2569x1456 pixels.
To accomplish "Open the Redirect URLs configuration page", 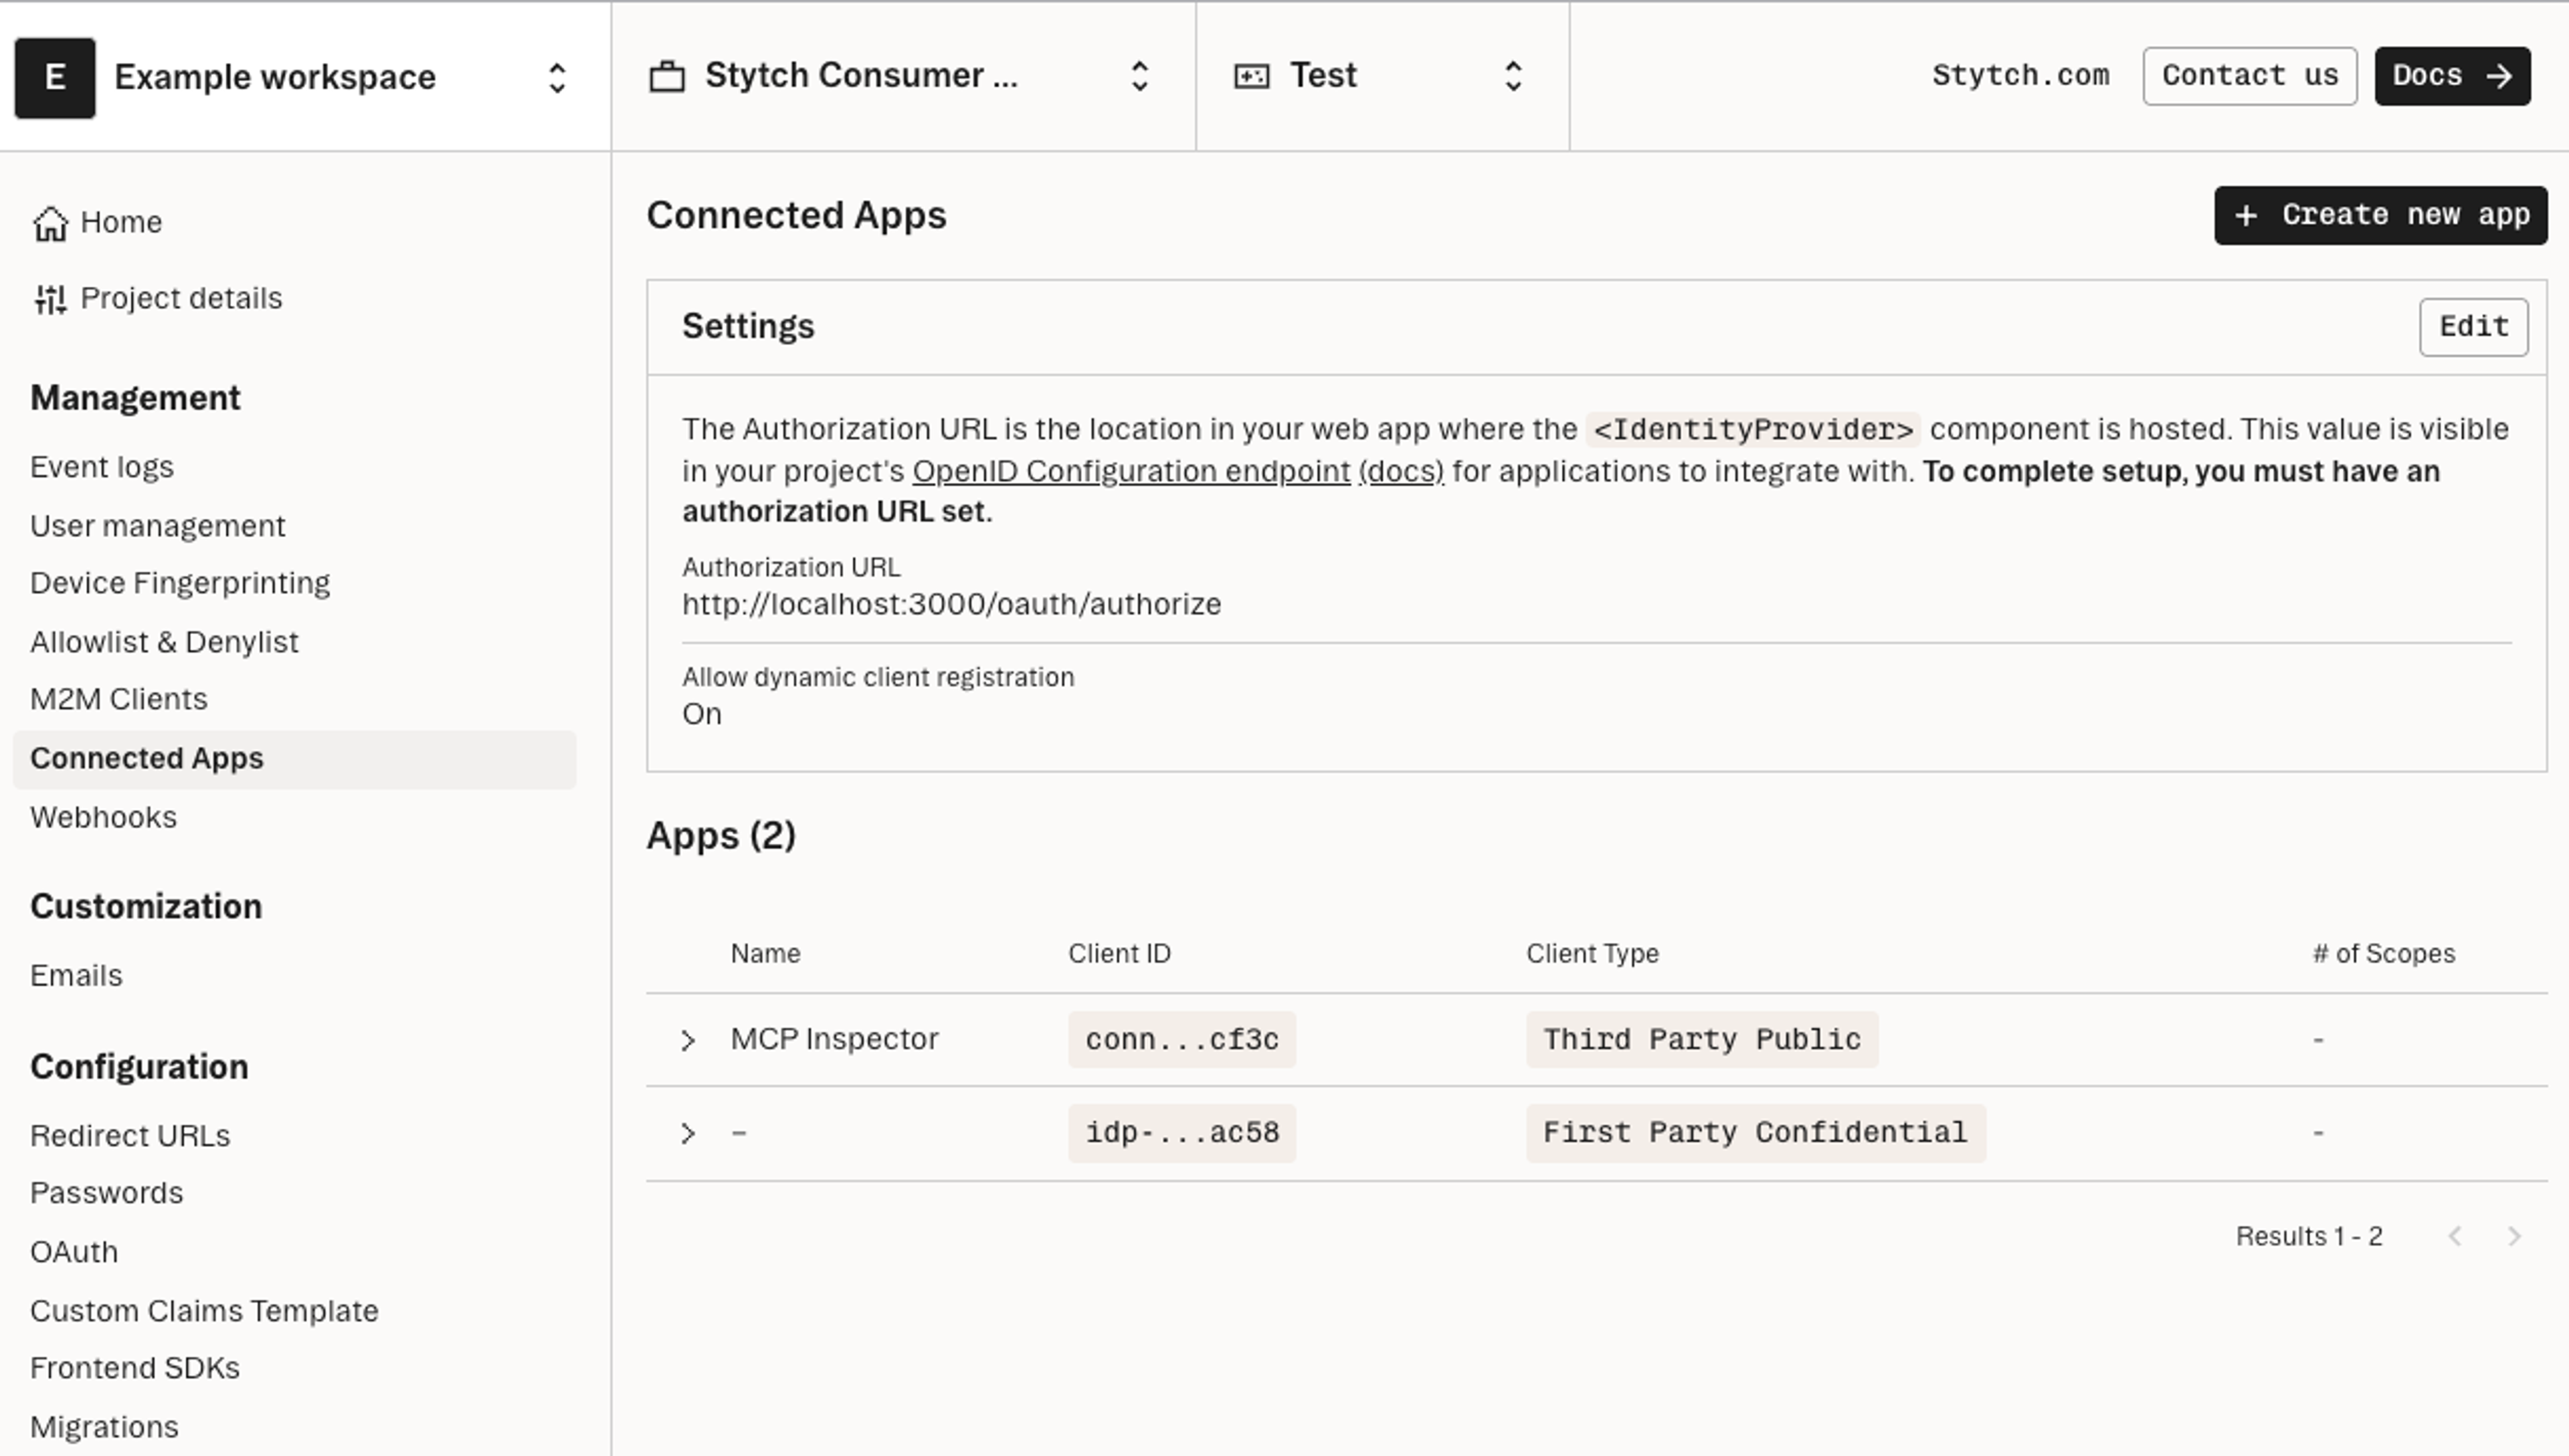I will coord(130,1136).
